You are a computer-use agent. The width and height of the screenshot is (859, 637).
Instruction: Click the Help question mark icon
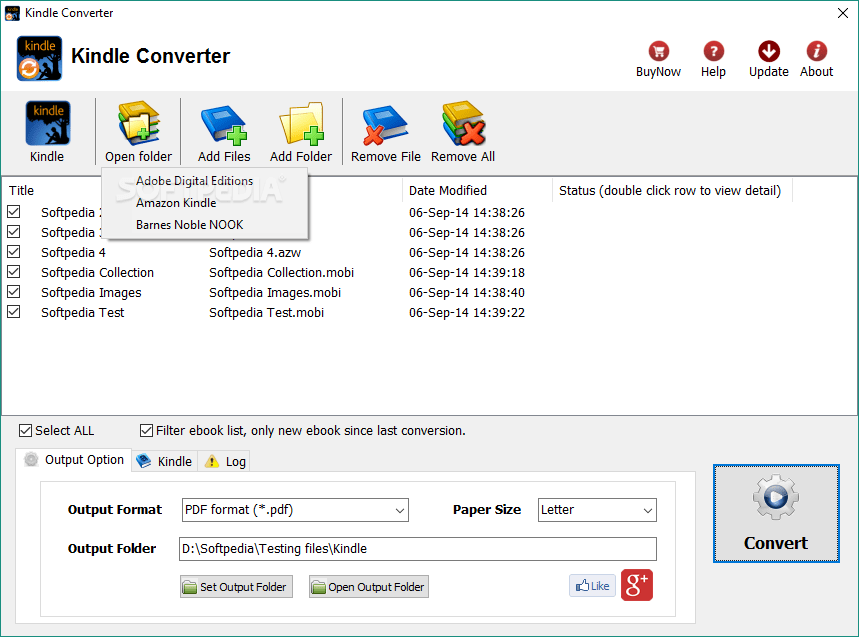point(713,50)
